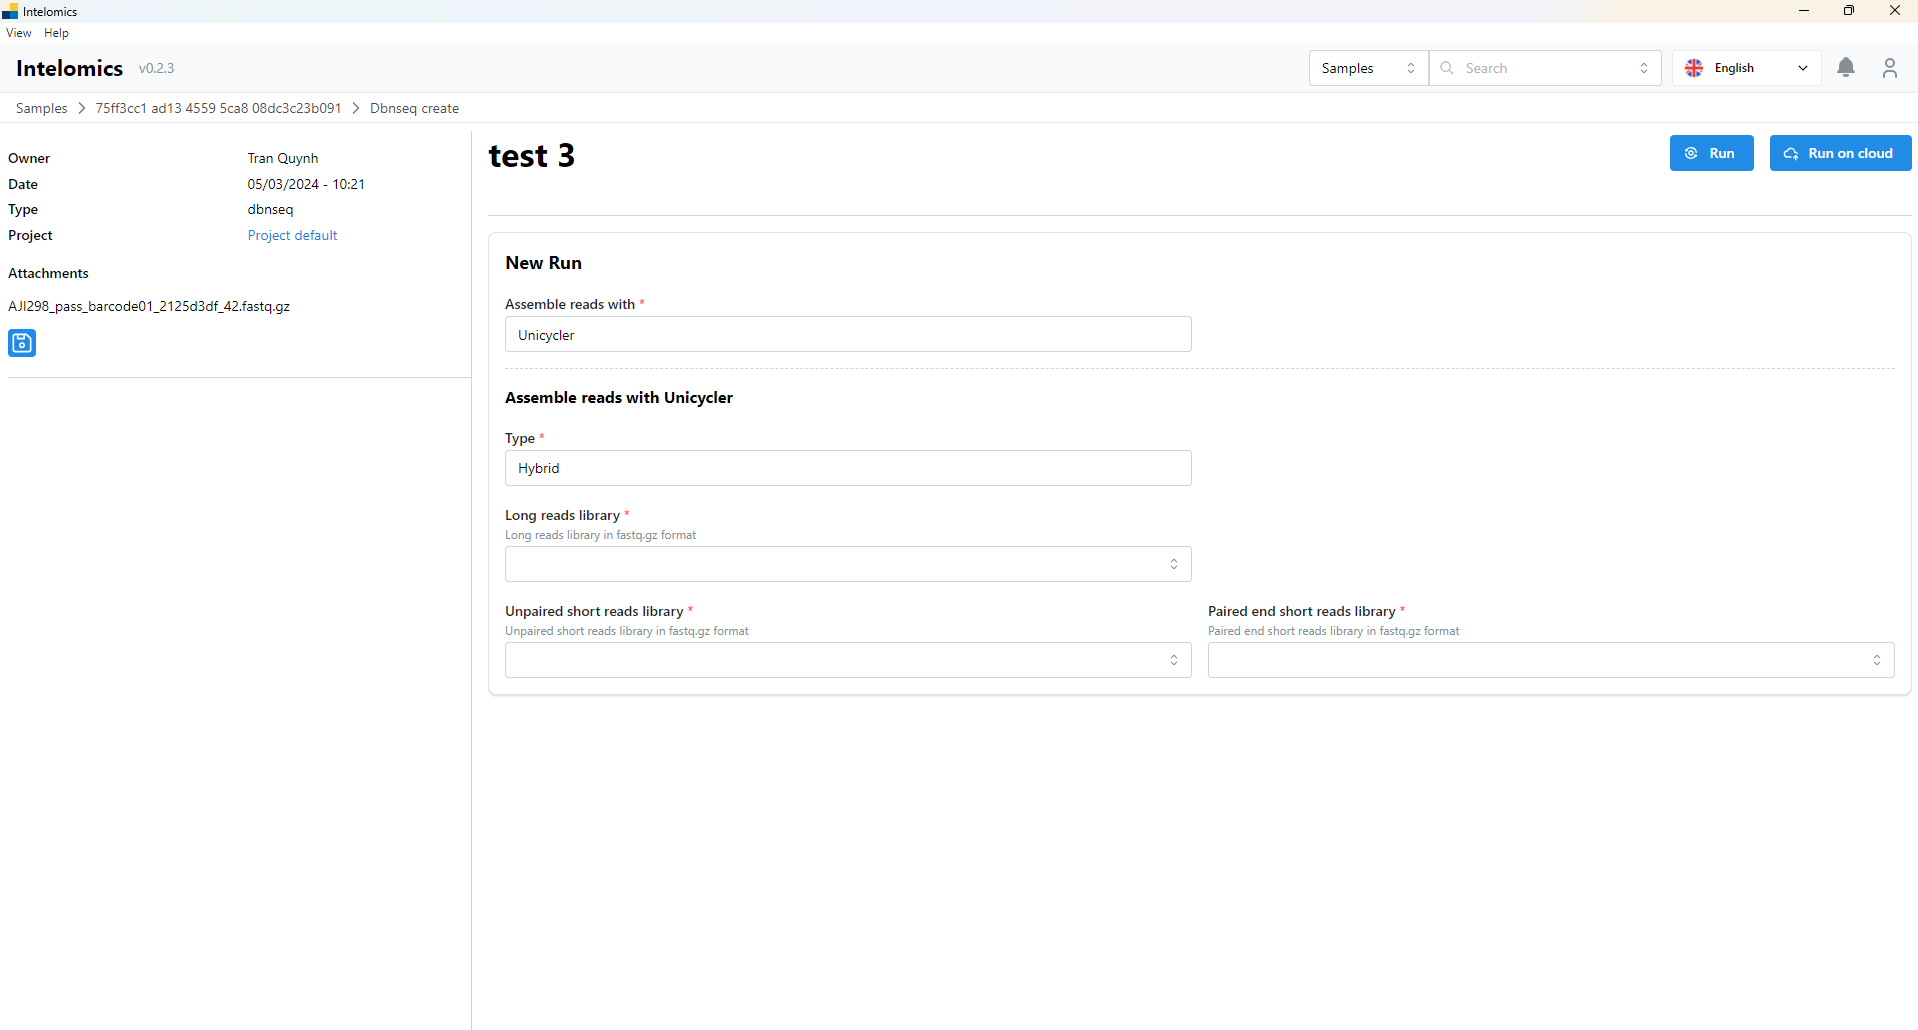Open the View menu
Viewport: 1918px width, 1030px height.
(x=18, y=33)
